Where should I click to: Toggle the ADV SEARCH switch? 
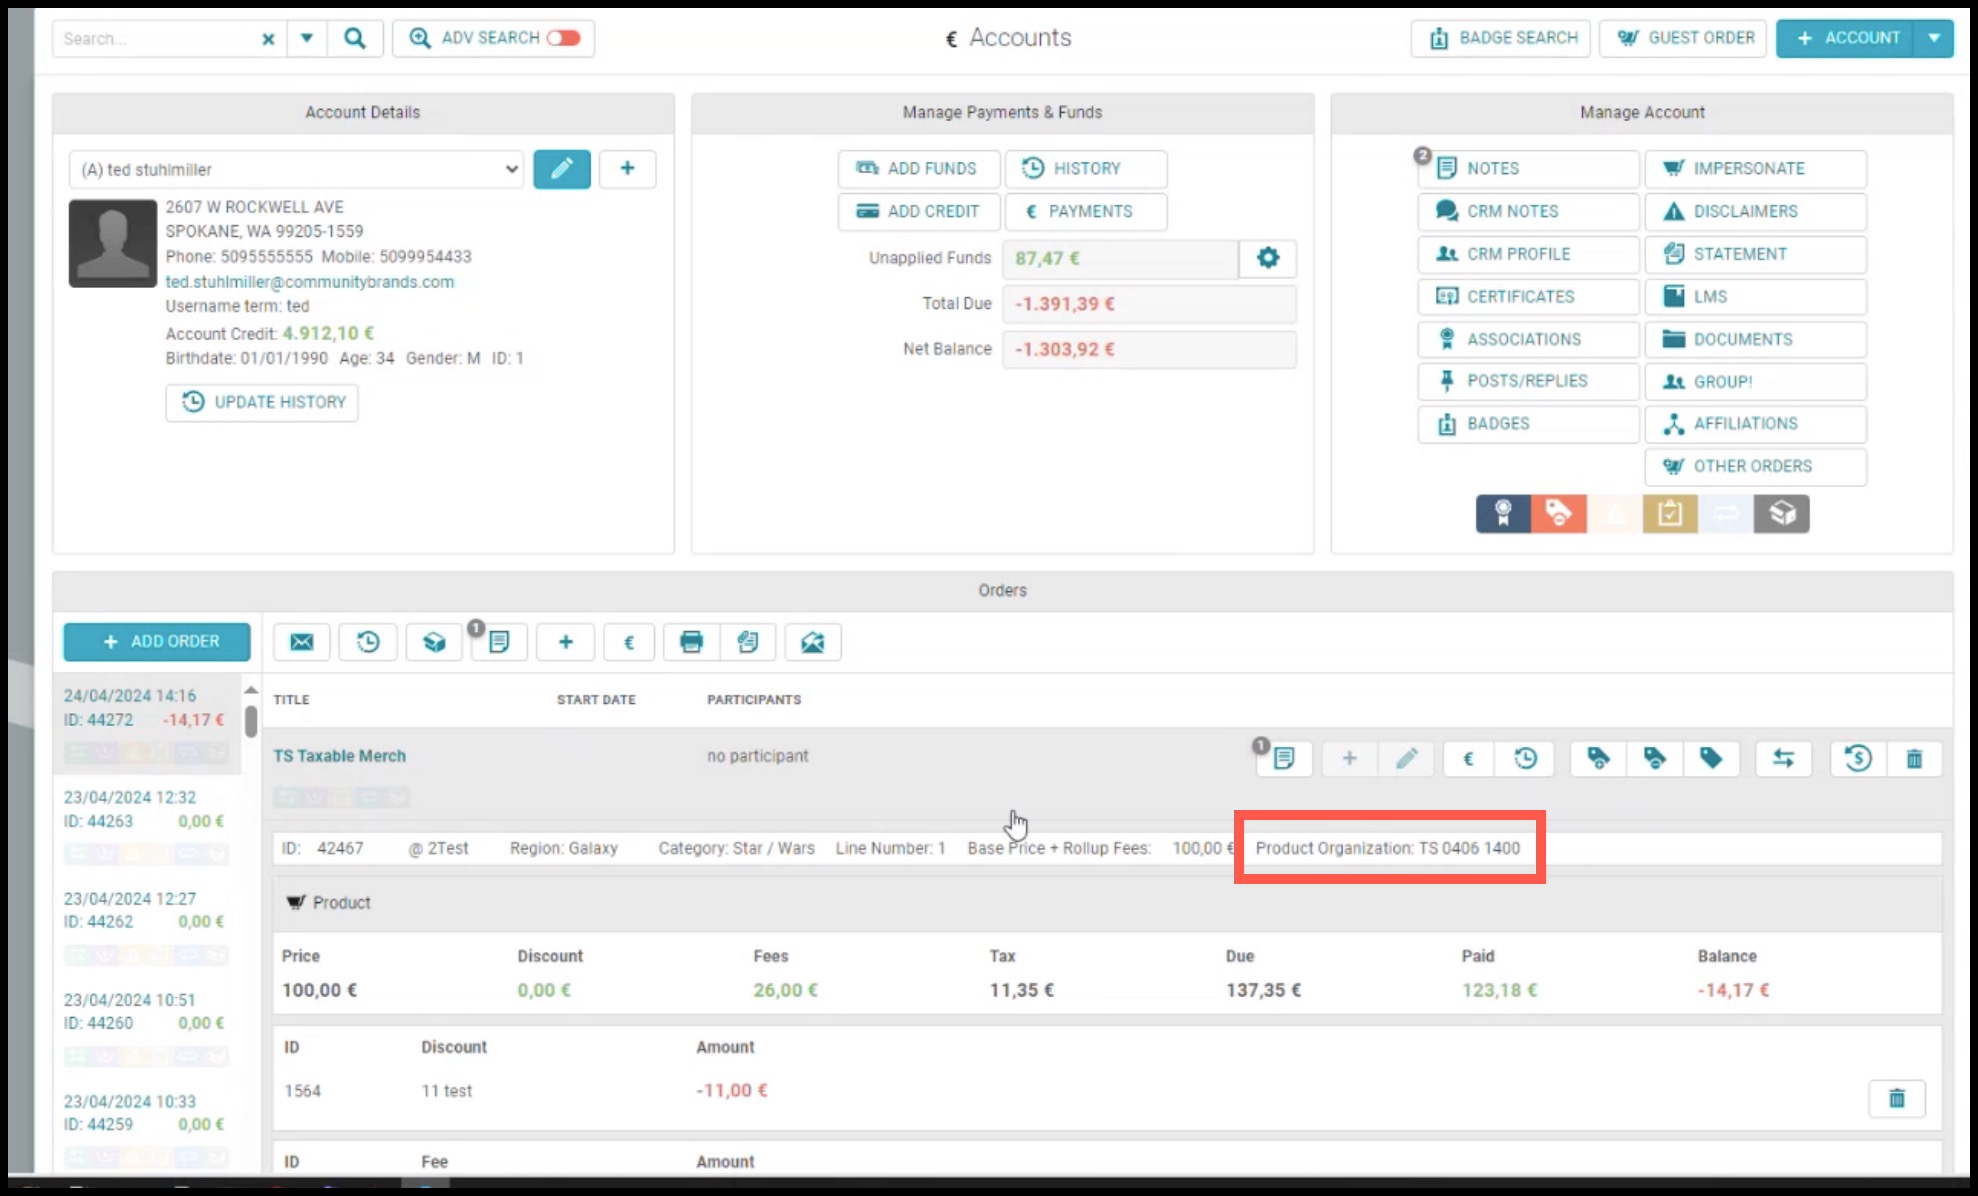tap(563, 38)
